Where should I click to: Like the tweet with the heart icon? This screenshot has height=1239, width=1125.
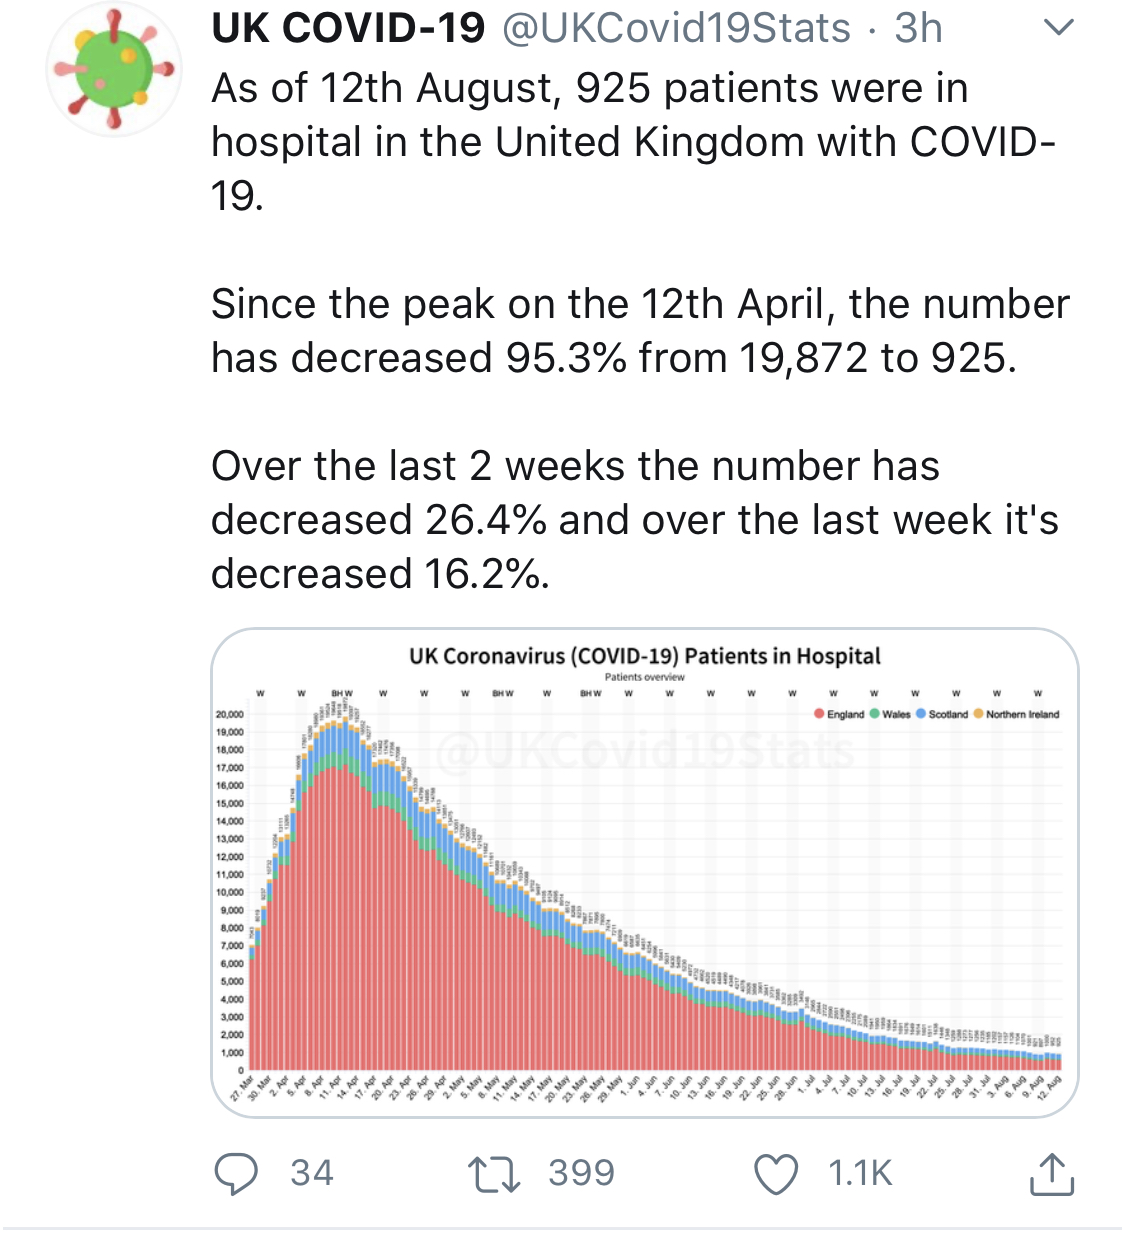775,1174
